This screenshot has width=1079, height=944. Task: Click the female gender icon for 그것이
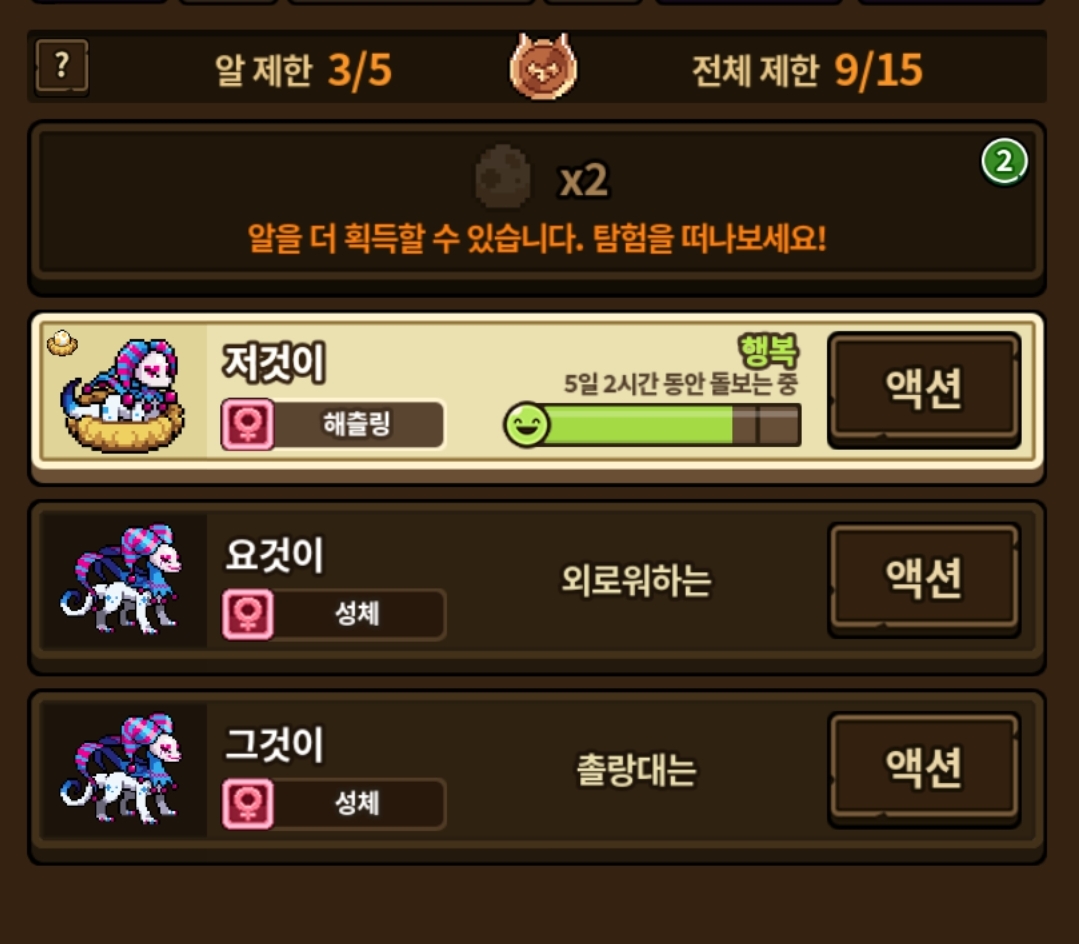pyautogui.click(x=248, y=803)
